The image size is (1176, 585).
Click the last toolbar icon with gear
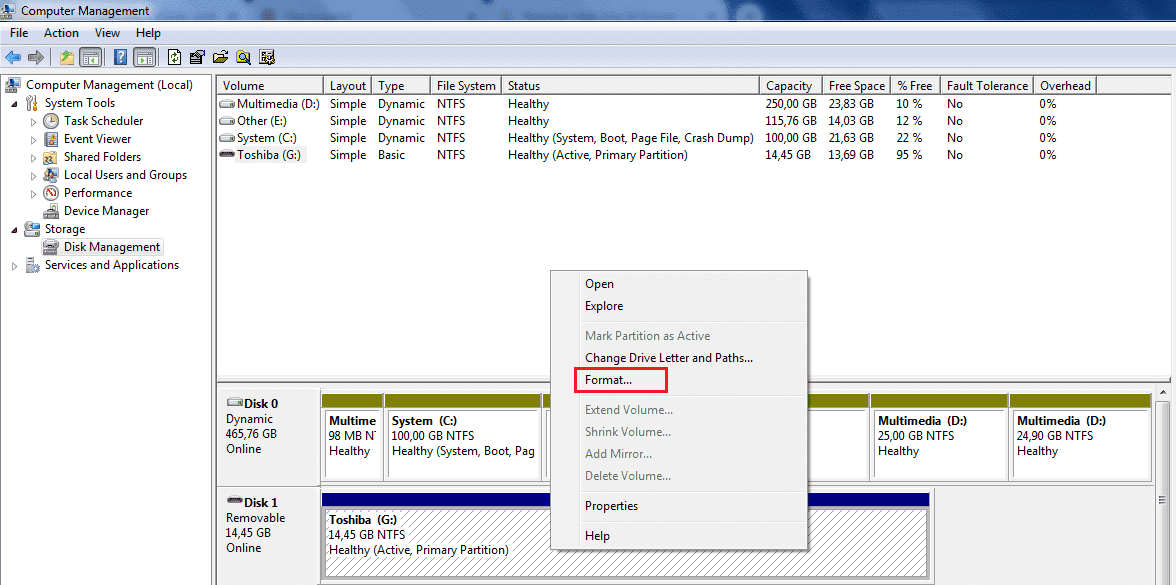tap(267, 57)
